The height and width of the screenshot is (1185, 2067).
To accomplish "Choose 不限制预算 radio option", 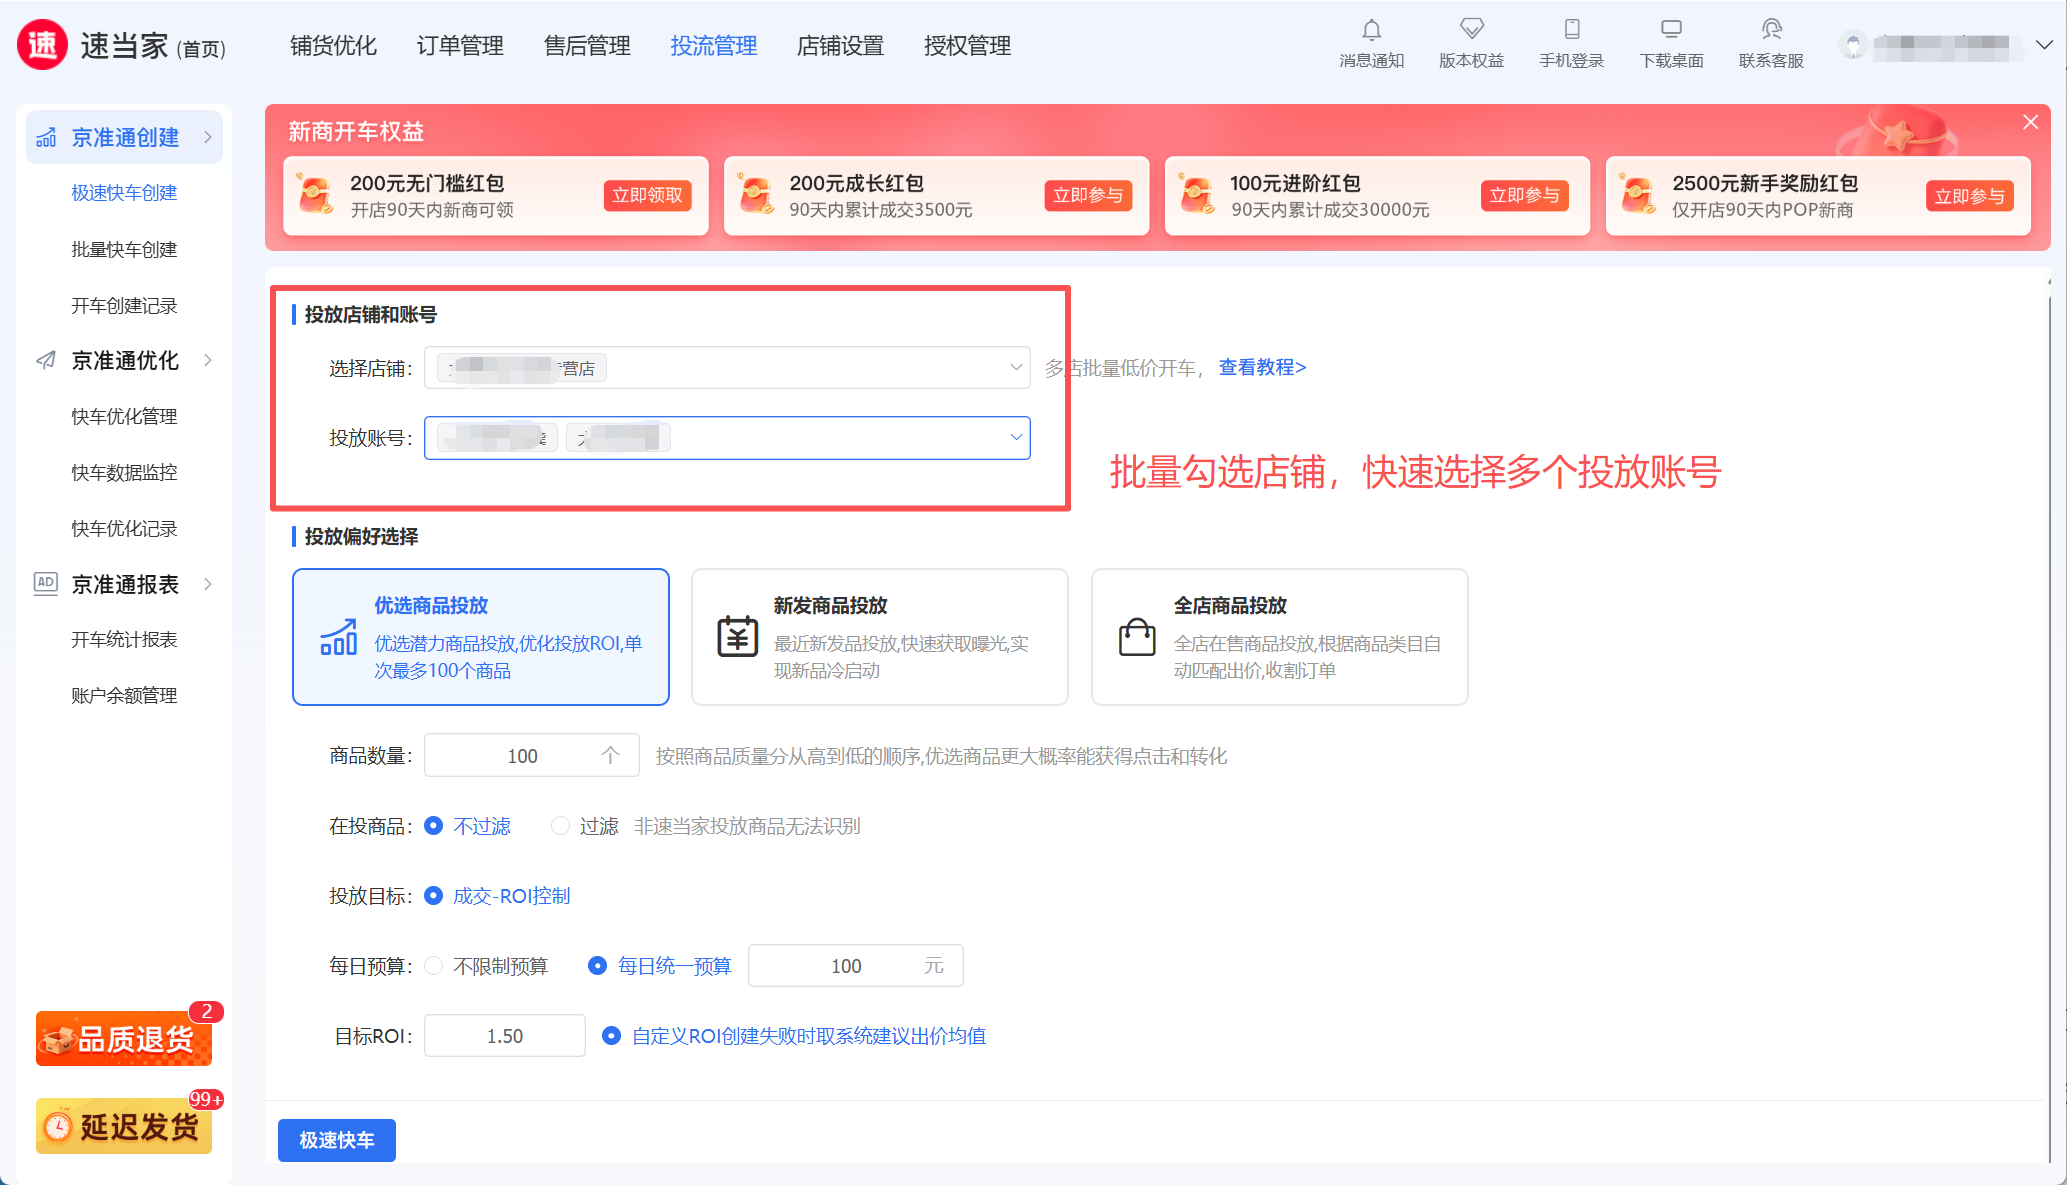I will pos(434,966).
